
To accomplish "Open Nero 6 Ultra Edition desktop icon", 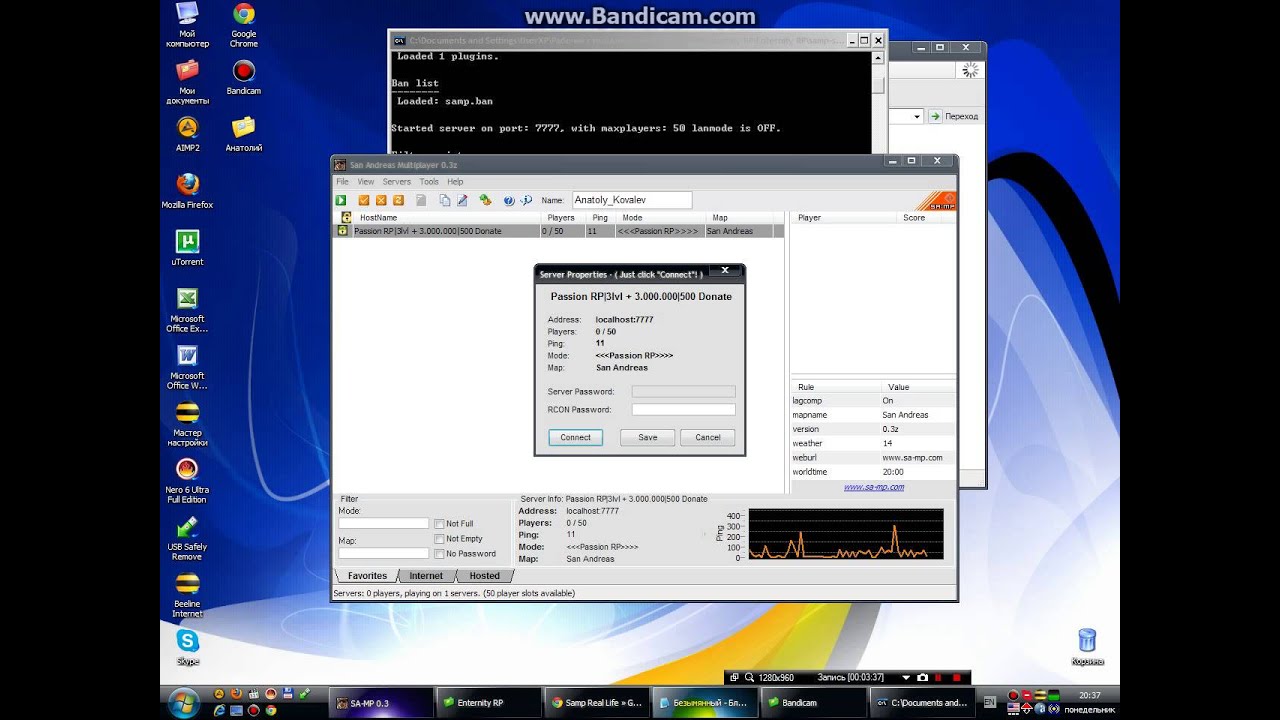I will pyautogui.click(x=187, y=481).
